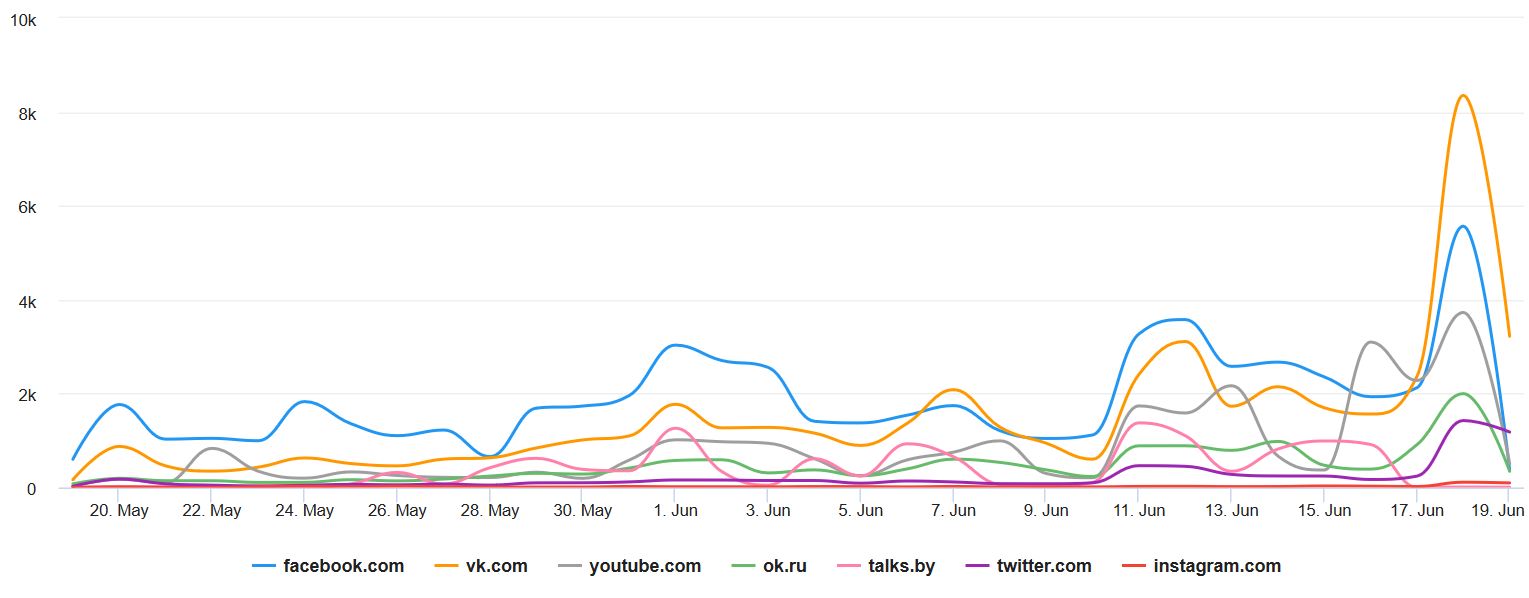1529x598 pixels.
Task: Click the red line marker beside instagram.com
Action: tap(1134, 566)
